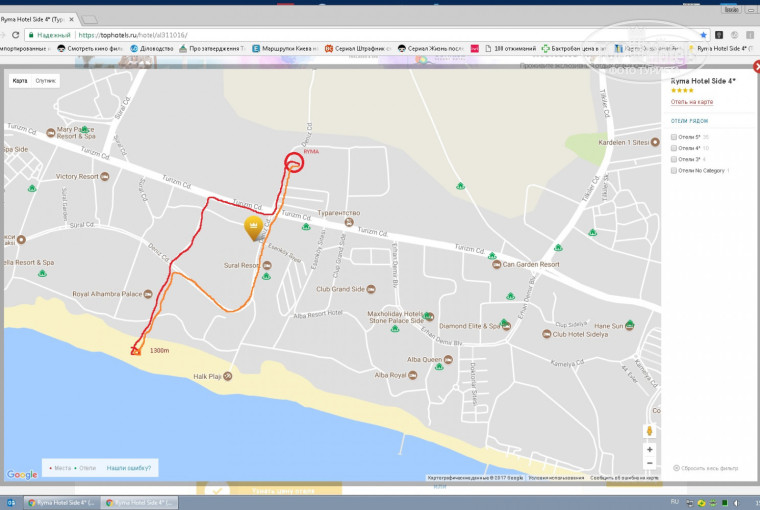
Task: Open the 'Отель на карте' link
Action: [692, 102]
